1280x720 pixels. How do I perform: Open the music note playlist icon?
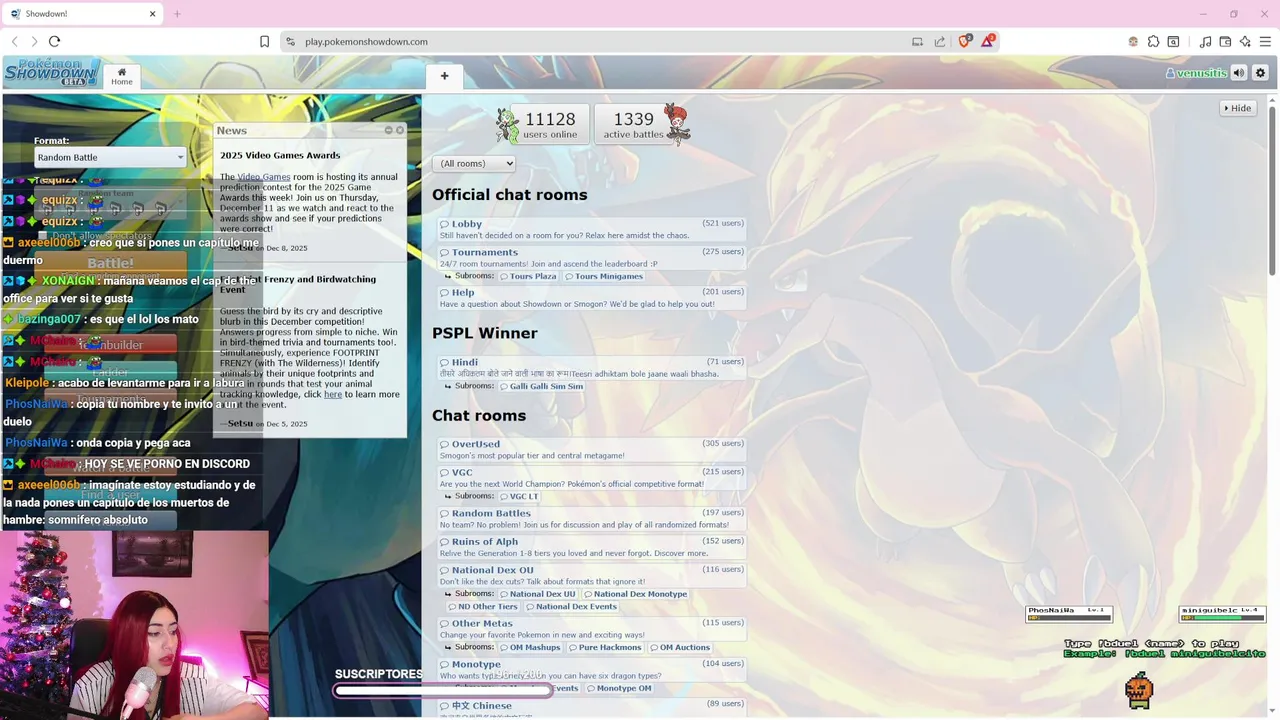[1205, 41]
